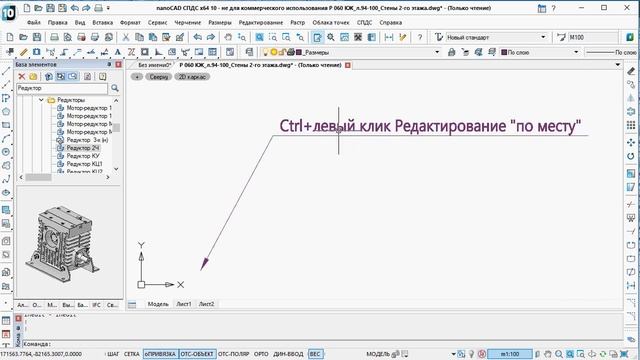Click the plus viewport control button
This screenshot has height=360, width=640.
point(137,77)
